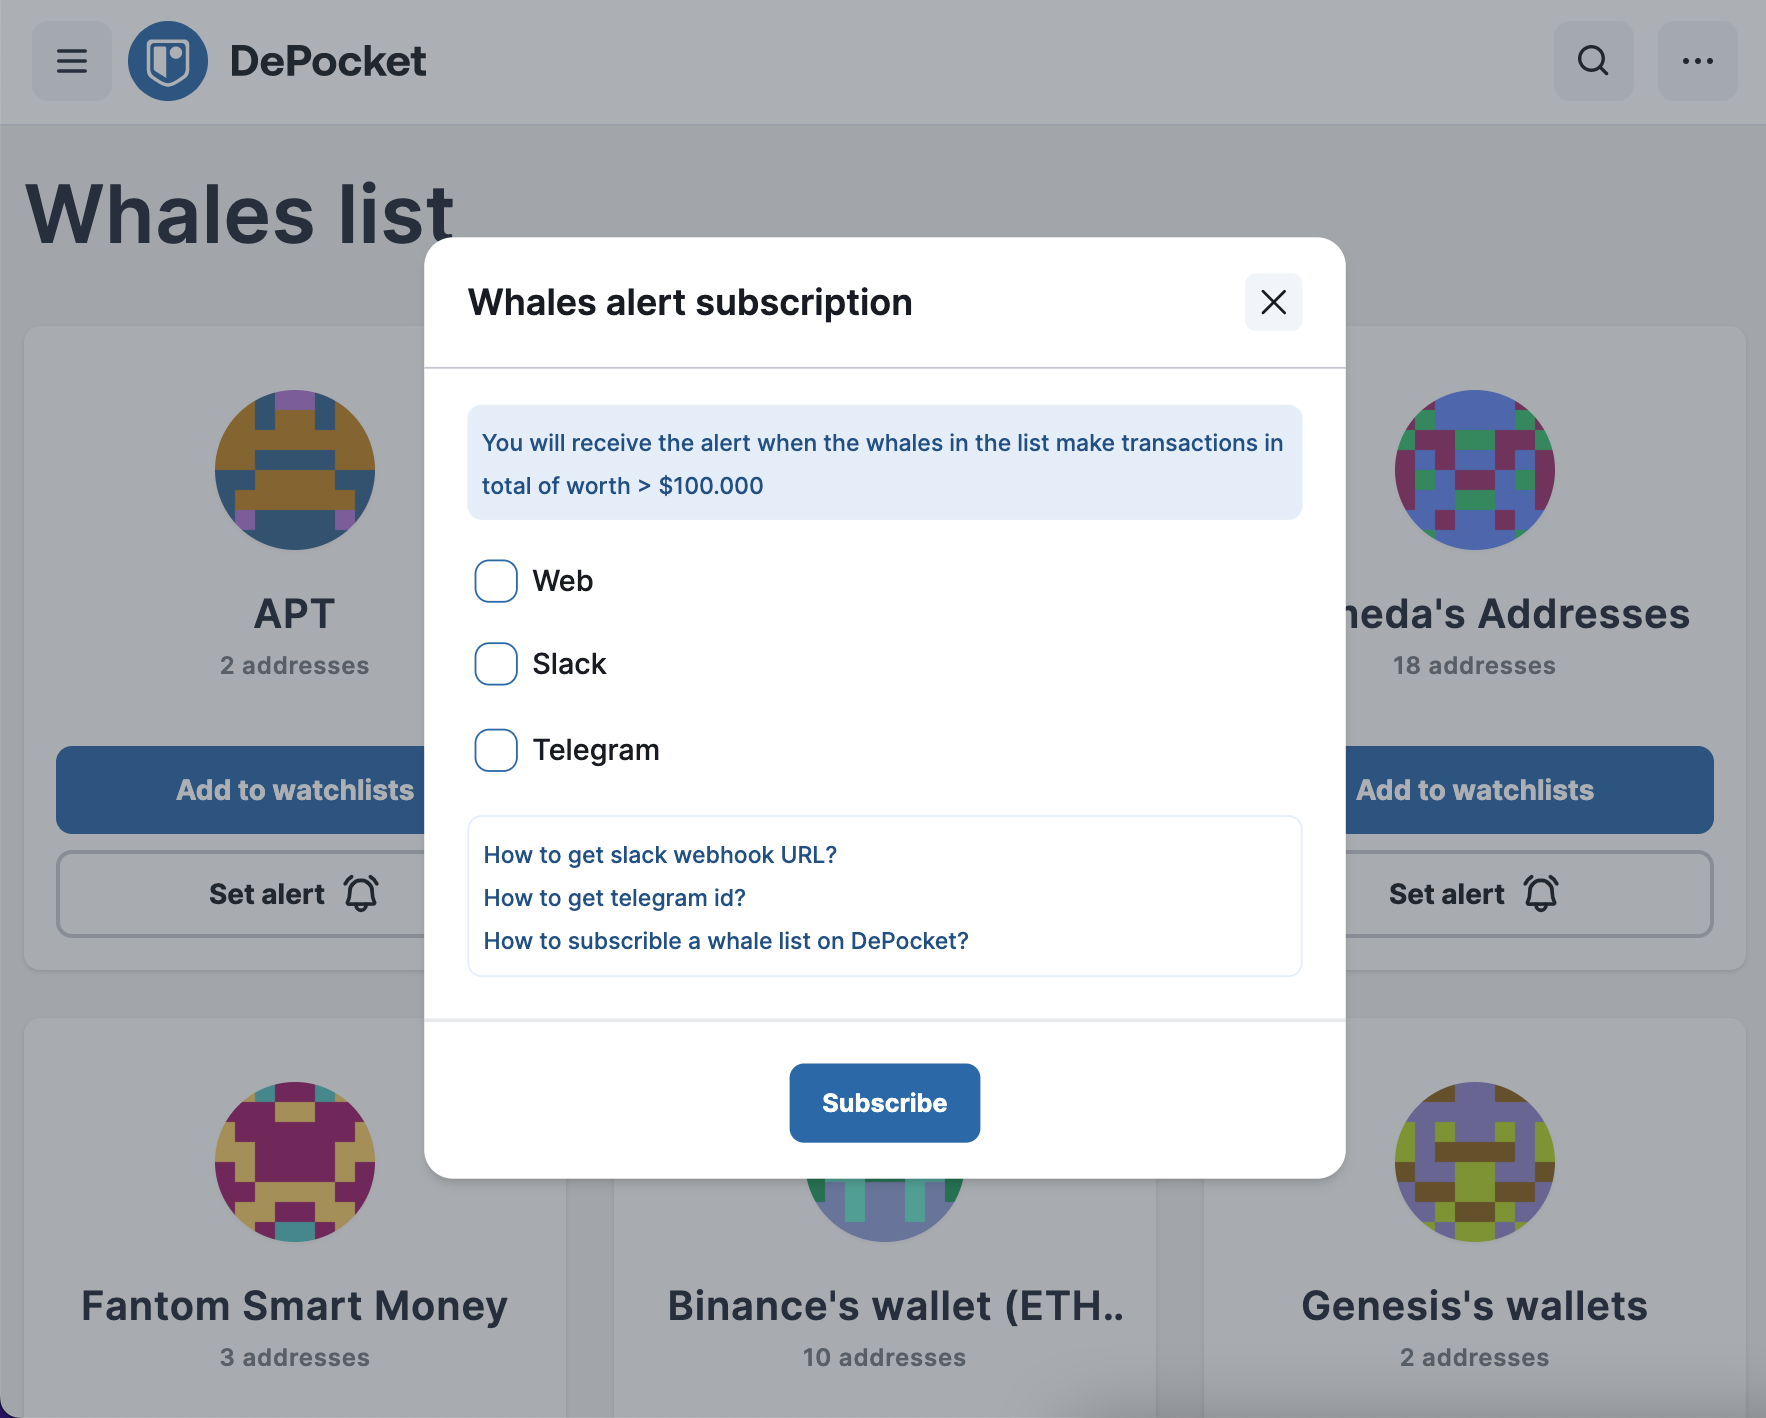Open the search magnifier icon
Viewport: 1766px width, 1418px height.
click(x=1593, y=61)
